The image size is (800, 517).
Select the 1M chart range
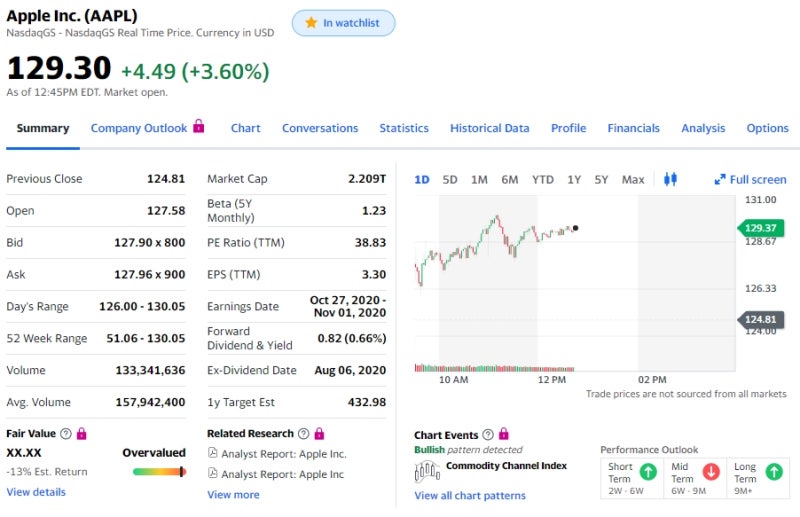point(479,180)
